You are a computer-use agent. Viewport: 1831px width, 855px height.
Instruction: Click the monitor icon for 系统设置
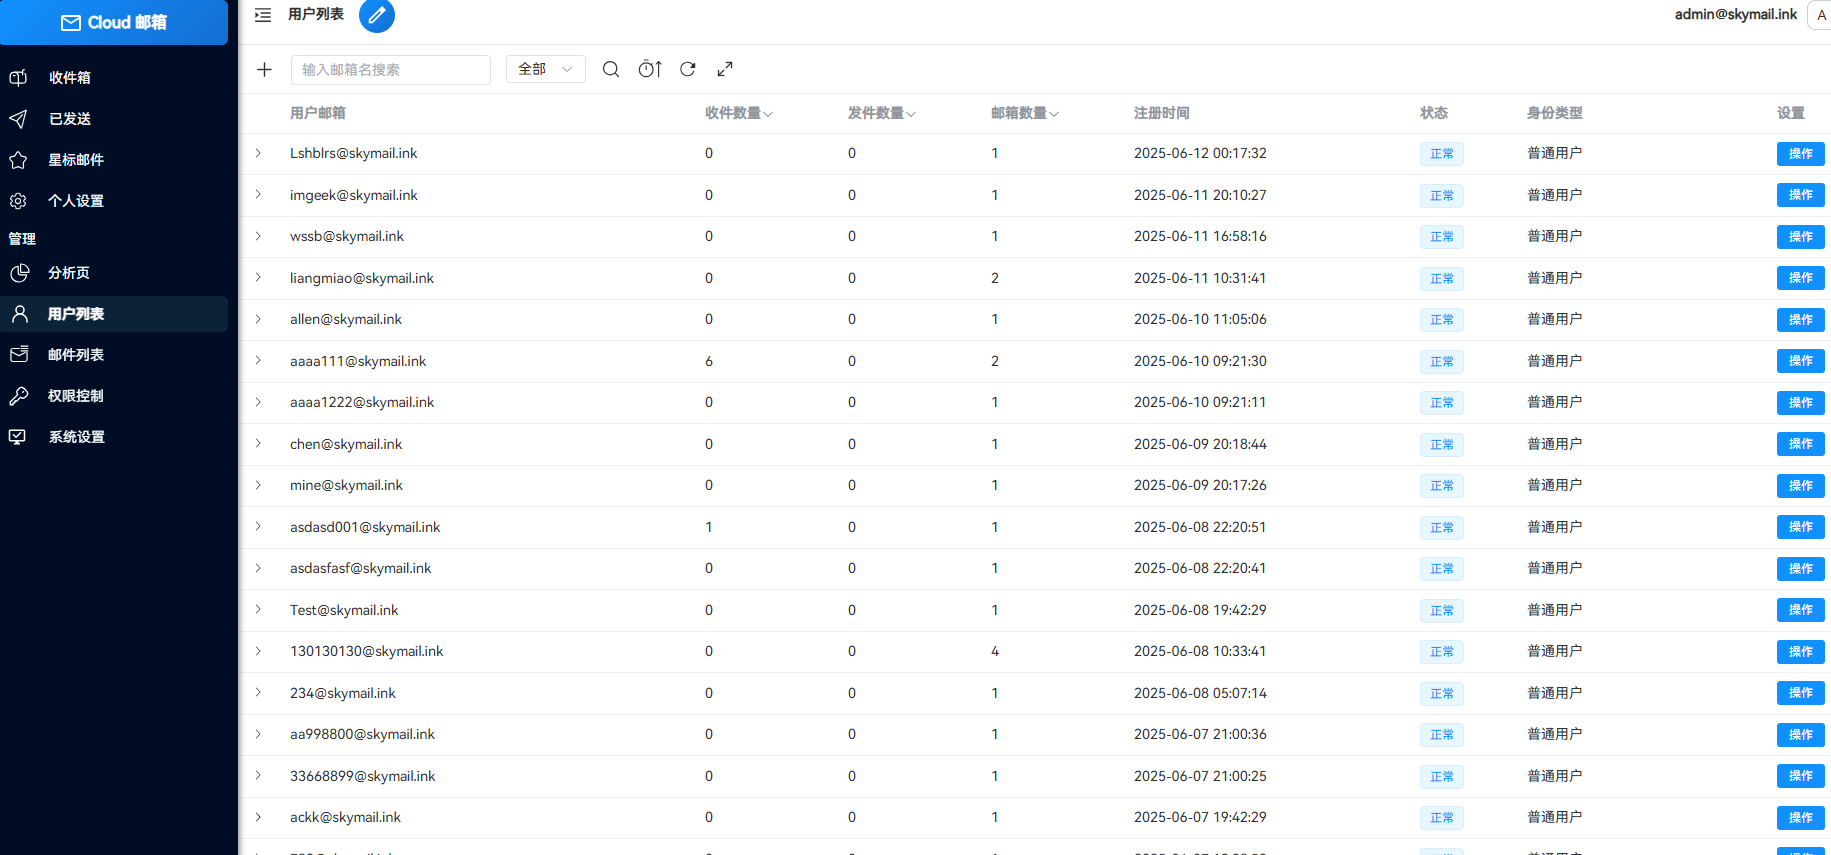coord(18,437)
